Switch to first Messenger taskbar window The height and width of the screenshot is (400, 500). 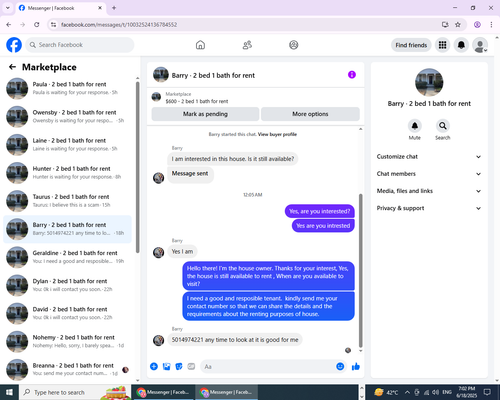pyautogui.click(x=163, y=392)
